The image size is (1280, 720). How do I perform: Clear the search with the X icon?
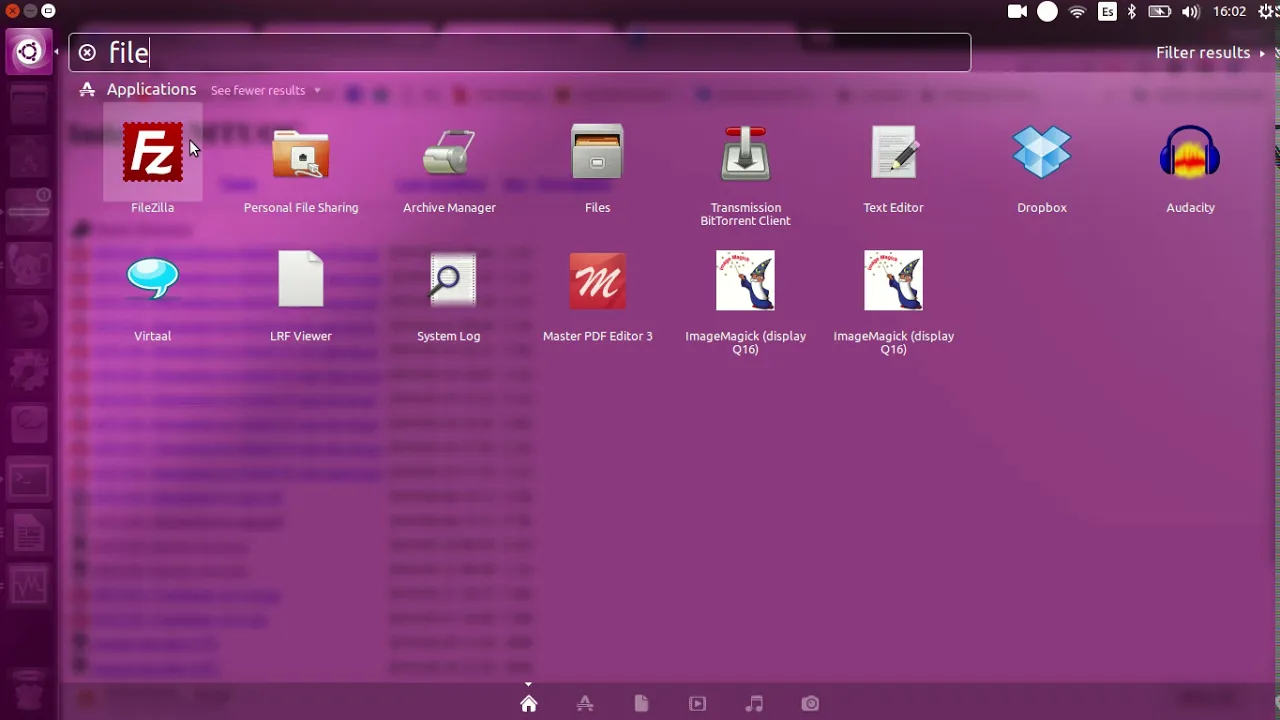click(87, 52)
